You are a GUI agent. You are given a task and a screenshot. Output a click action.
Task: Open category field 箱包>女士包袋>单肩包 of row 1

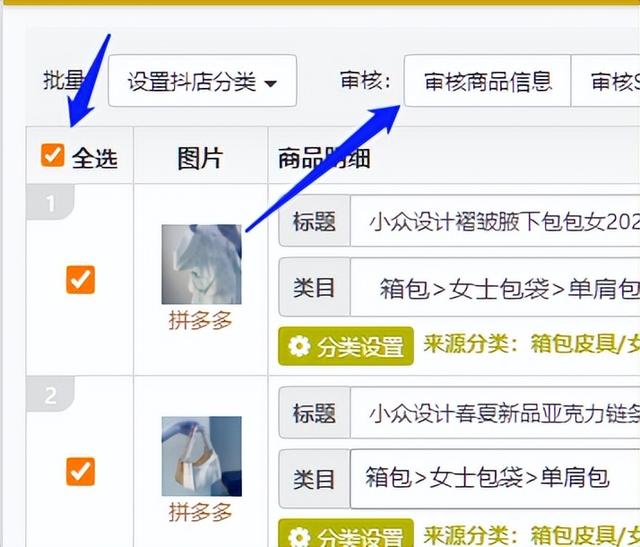[495, 287]
